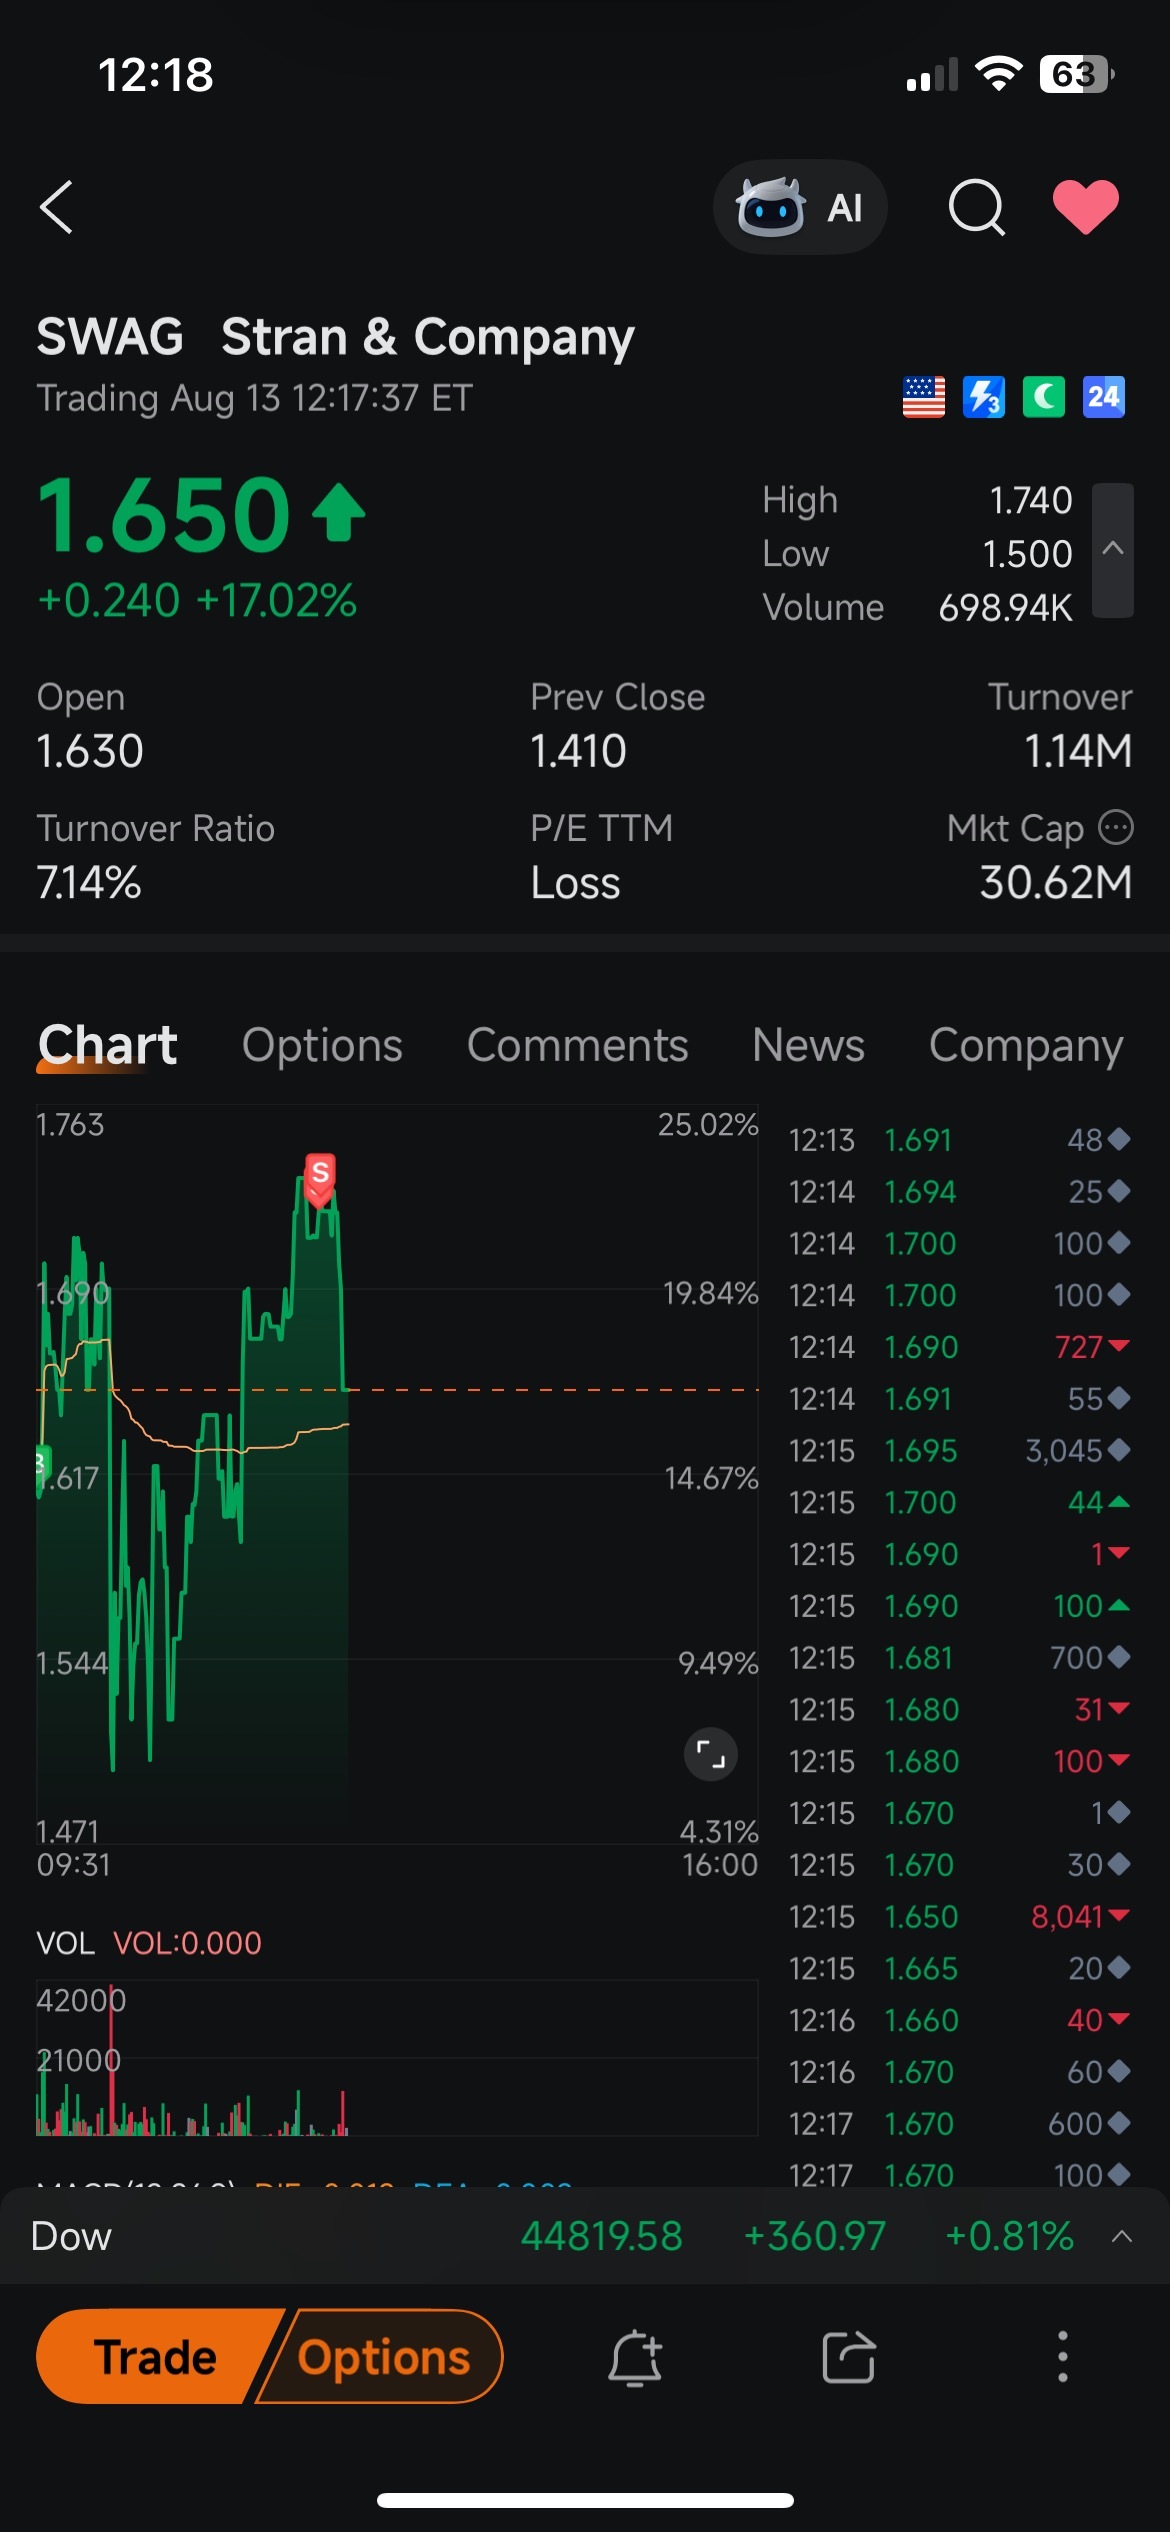Tap the 24-hour trading icon
Image resolution: width=1170 pixels, height=2532 pixels.
pyautogui.click(x=1103, y=397)
